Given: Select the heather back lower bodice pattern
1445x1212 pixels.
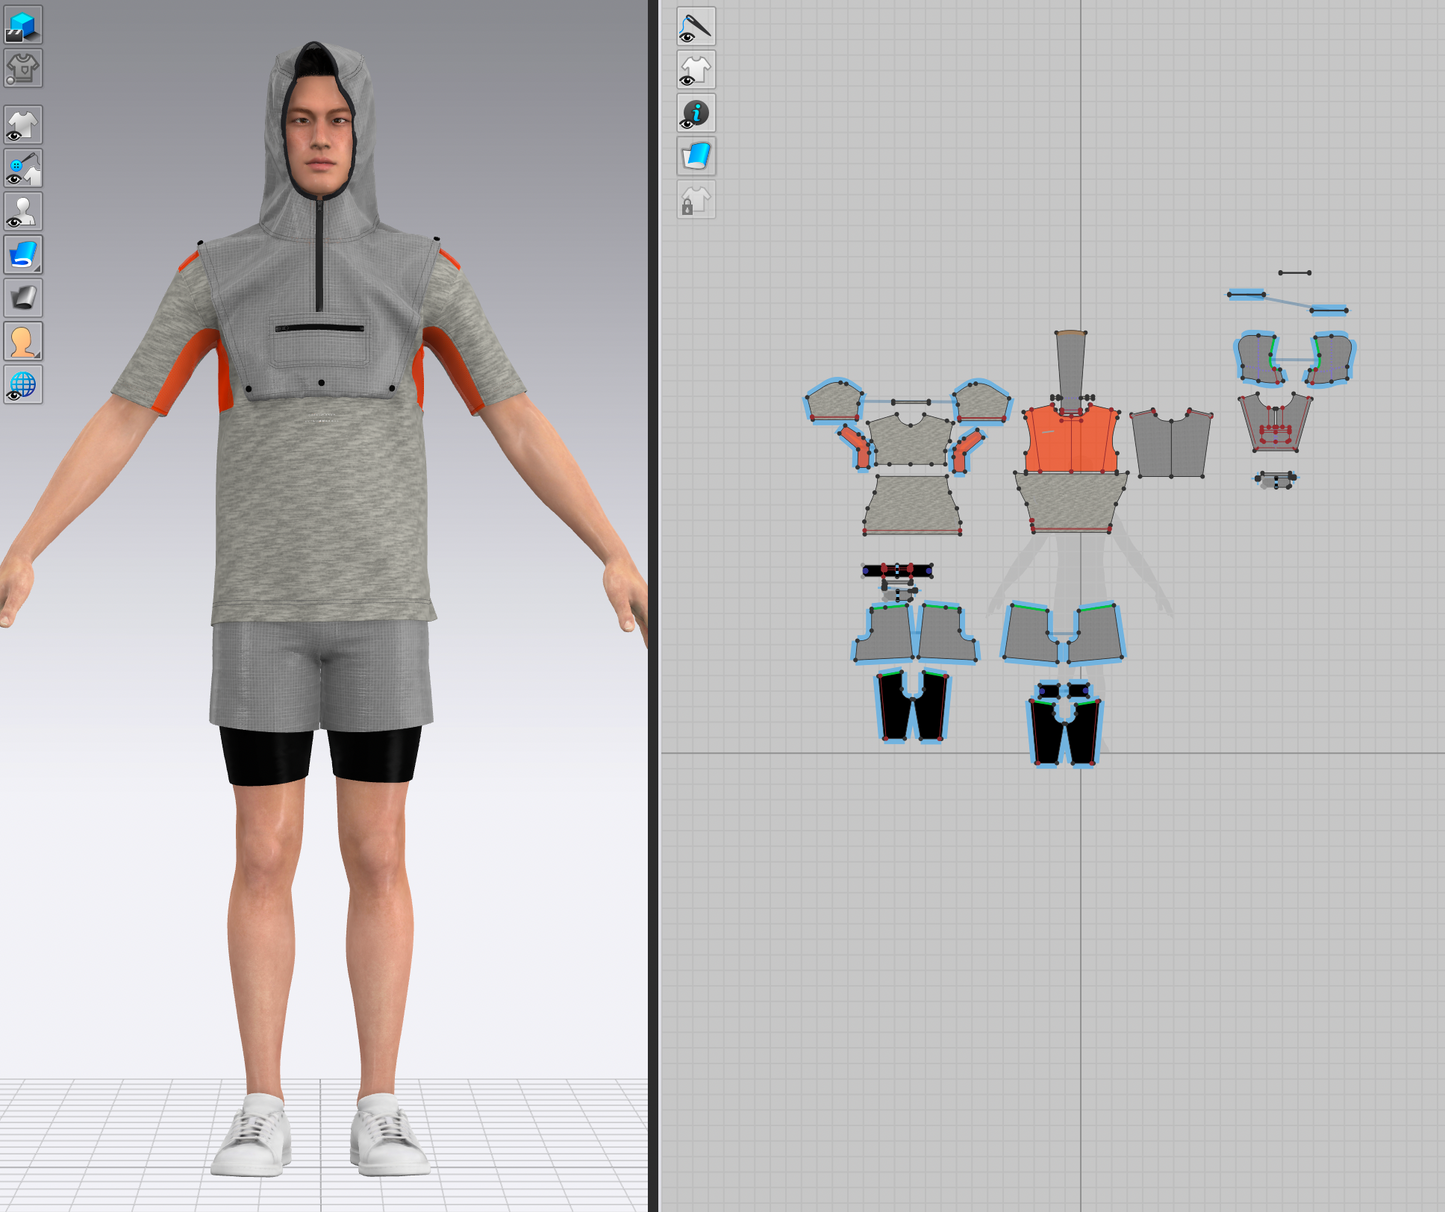Looking at the screenshot, I should coord(1071,502).
